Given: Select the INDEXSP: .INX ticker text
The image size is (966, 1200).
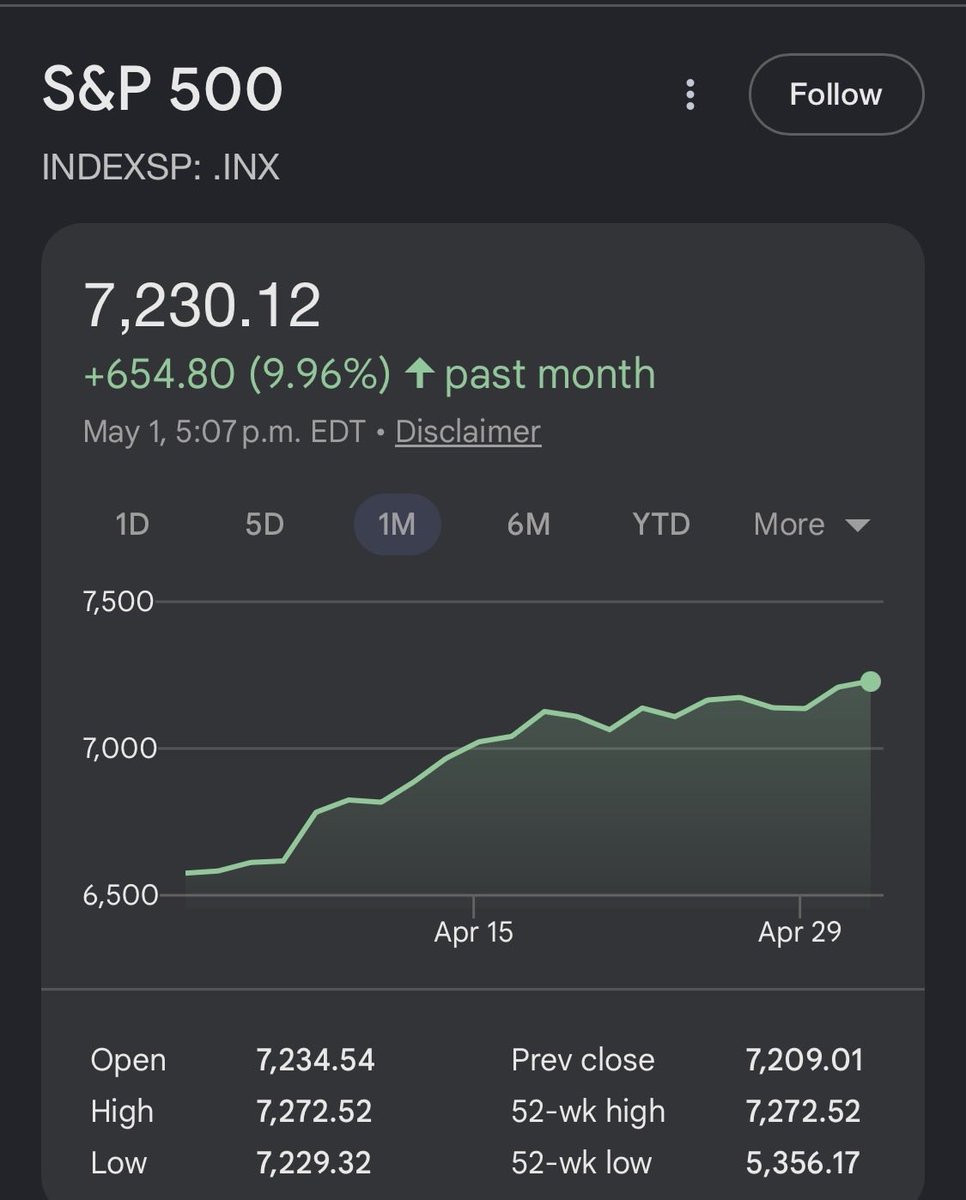Looking at the screenshot, I should point(160,166).
